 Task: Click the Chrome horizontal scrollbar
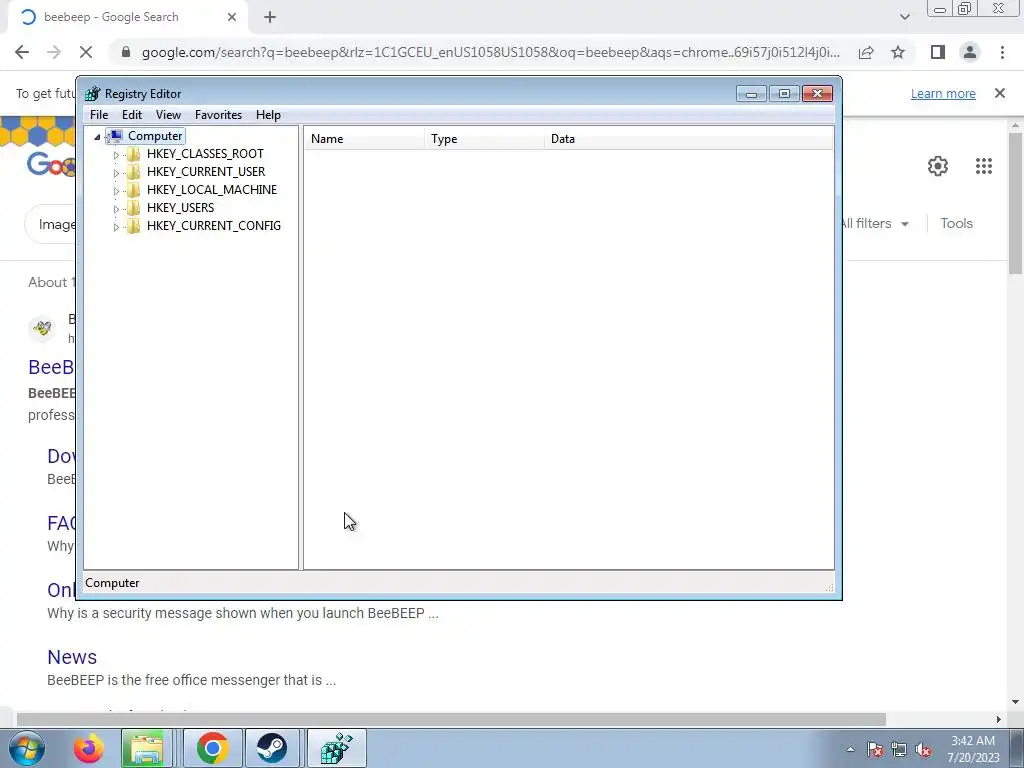[x=451, y=720]
